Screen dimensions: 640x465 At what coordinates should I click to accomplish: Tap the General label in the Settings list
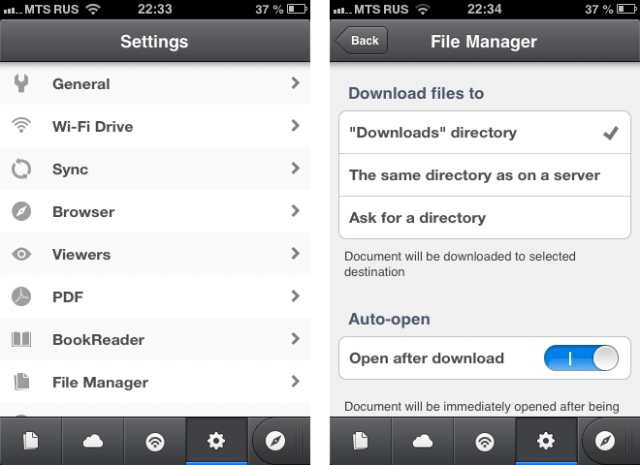point(81,84)
